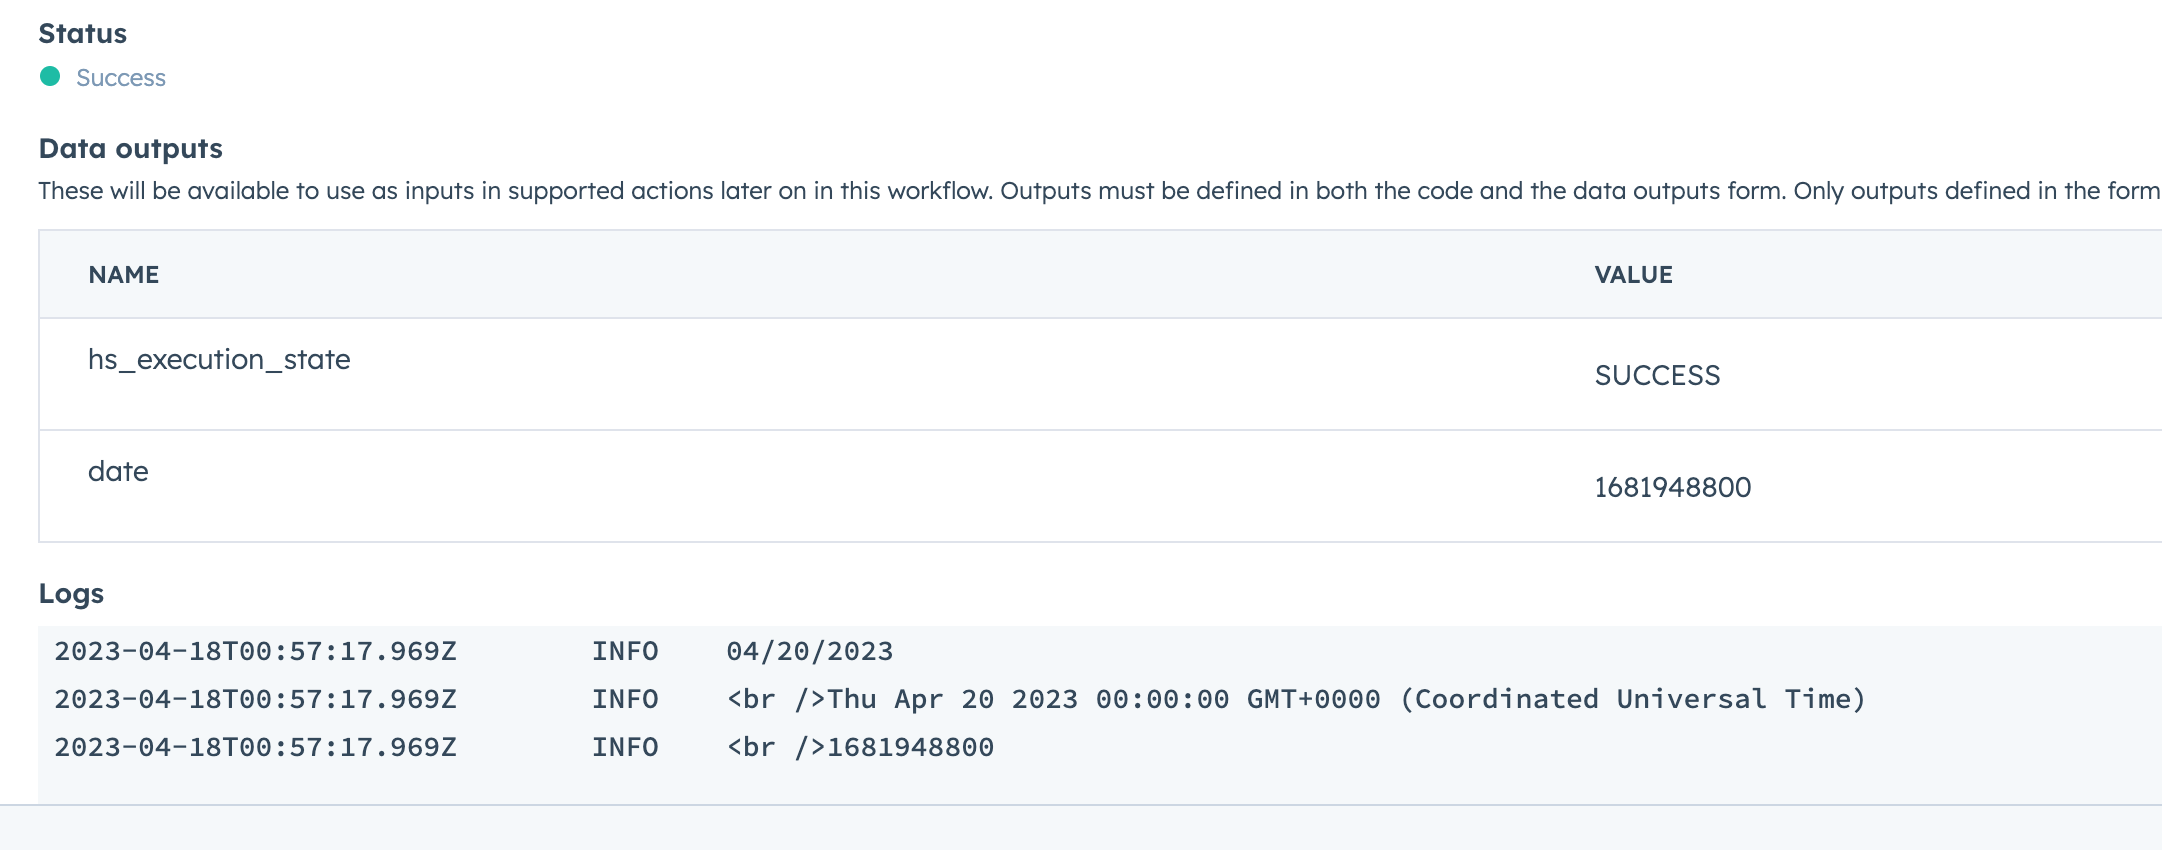Click the first INFO log line showing 04/20/2023
This screenshot has height=850, width=2162.
click(810, 651)
